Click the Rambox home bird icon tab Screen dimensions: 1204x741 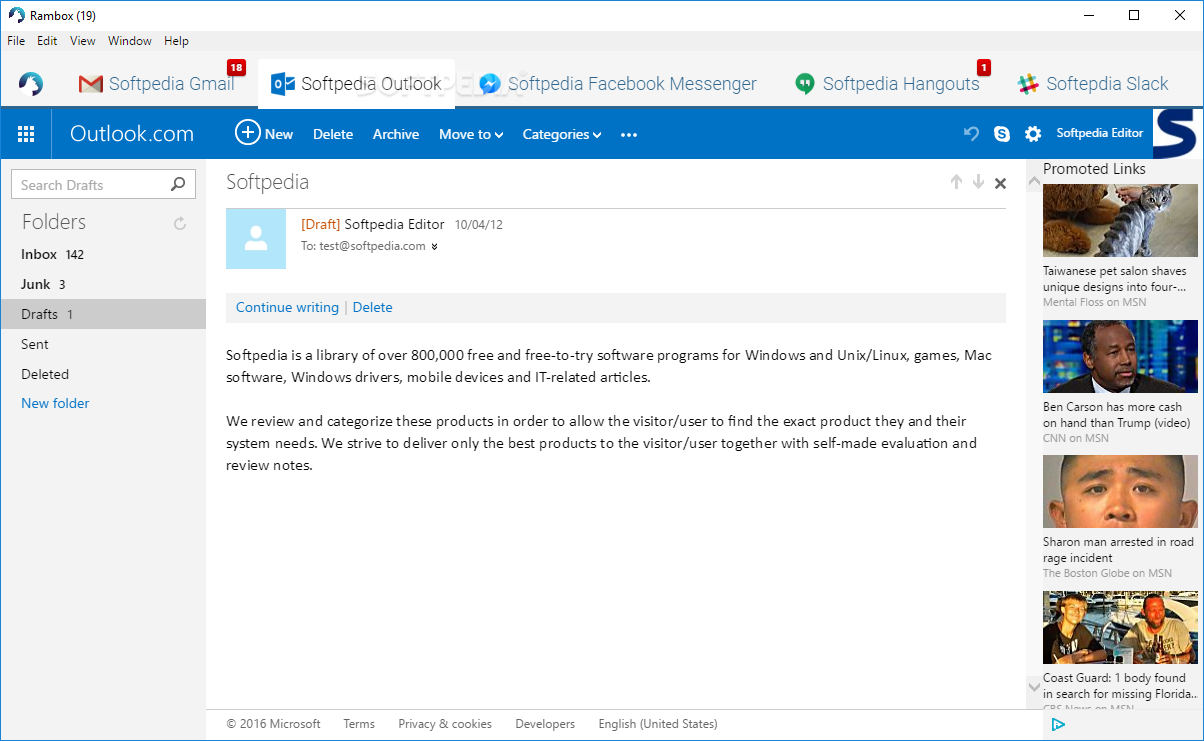coord(31,84)
